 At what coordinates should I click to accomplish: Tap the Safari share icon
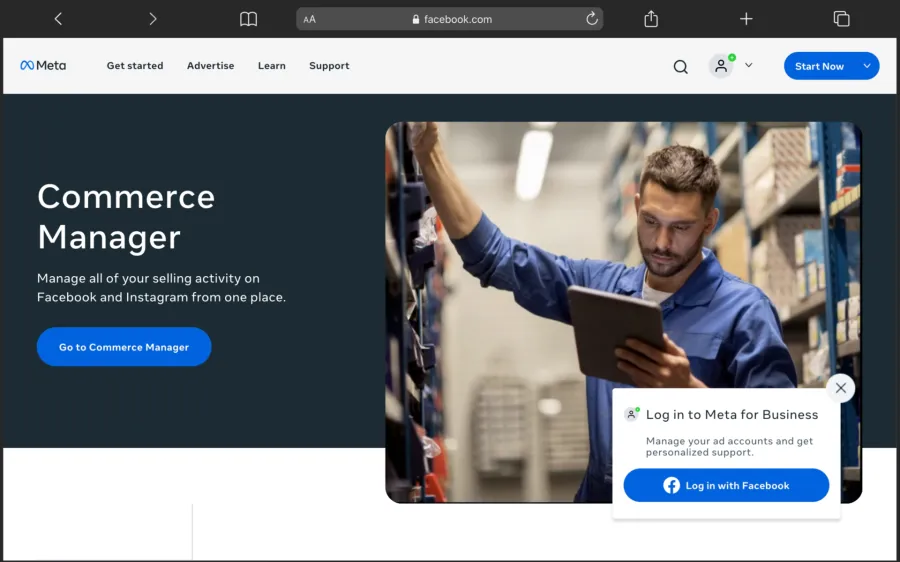pos(651,19)
